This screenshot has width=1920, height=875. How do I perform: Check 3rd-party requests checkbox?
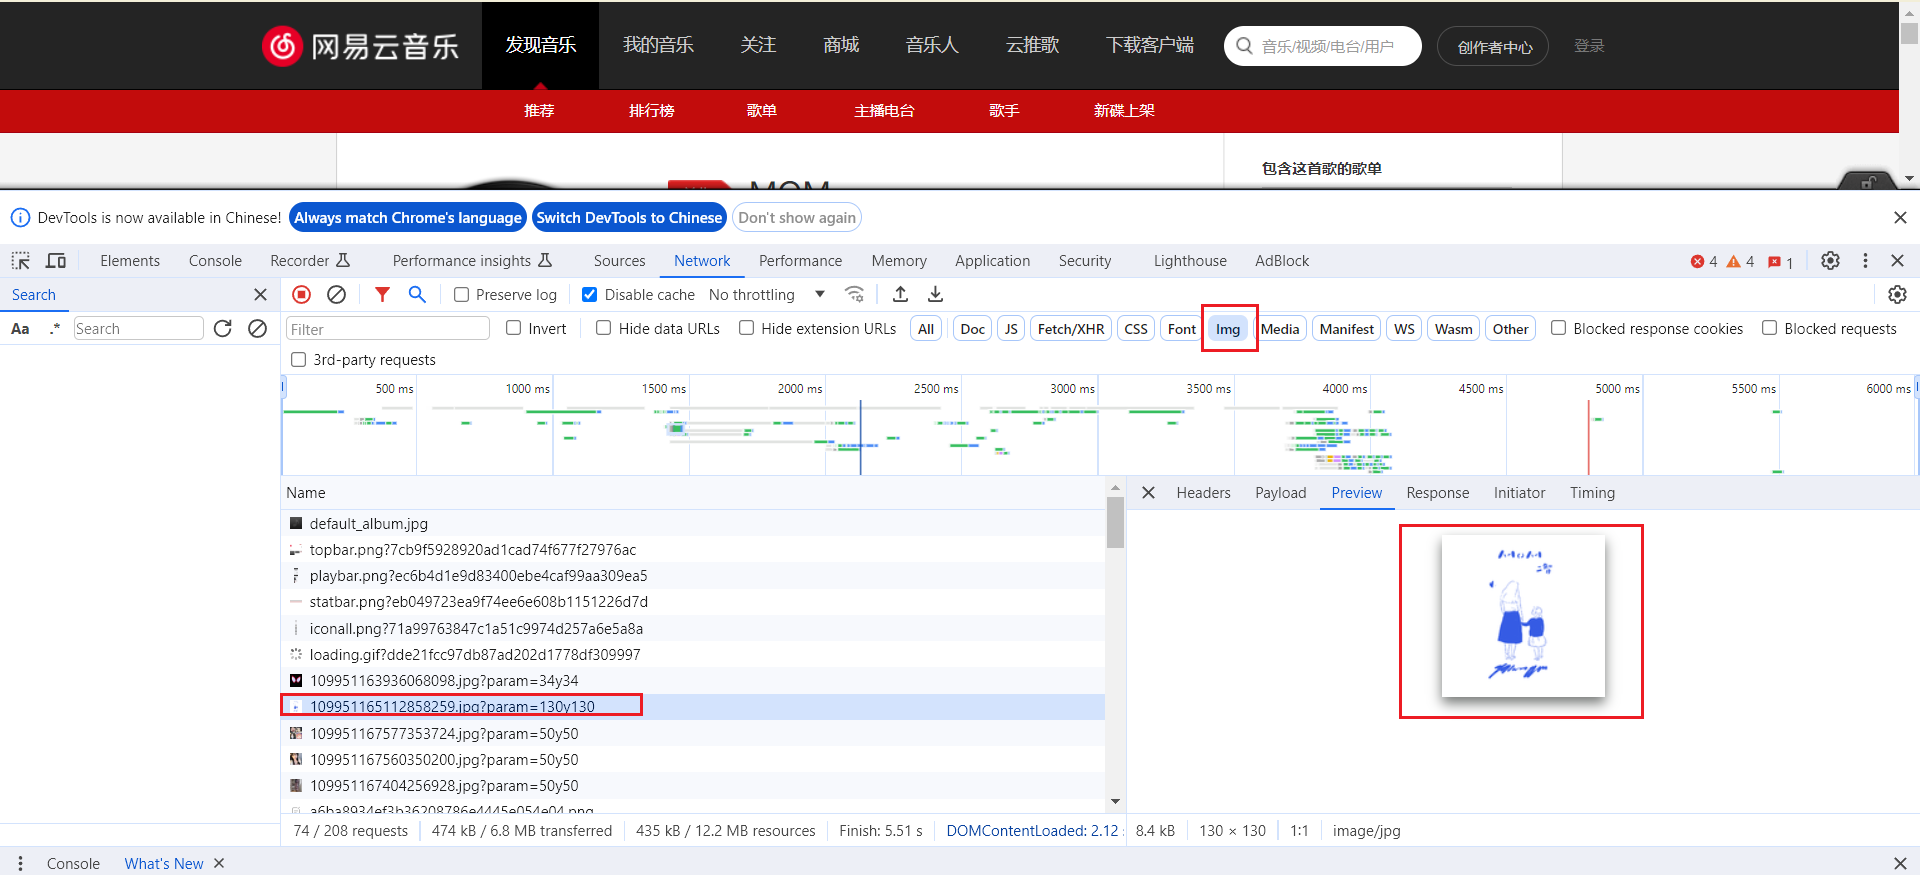click(298, 359)
